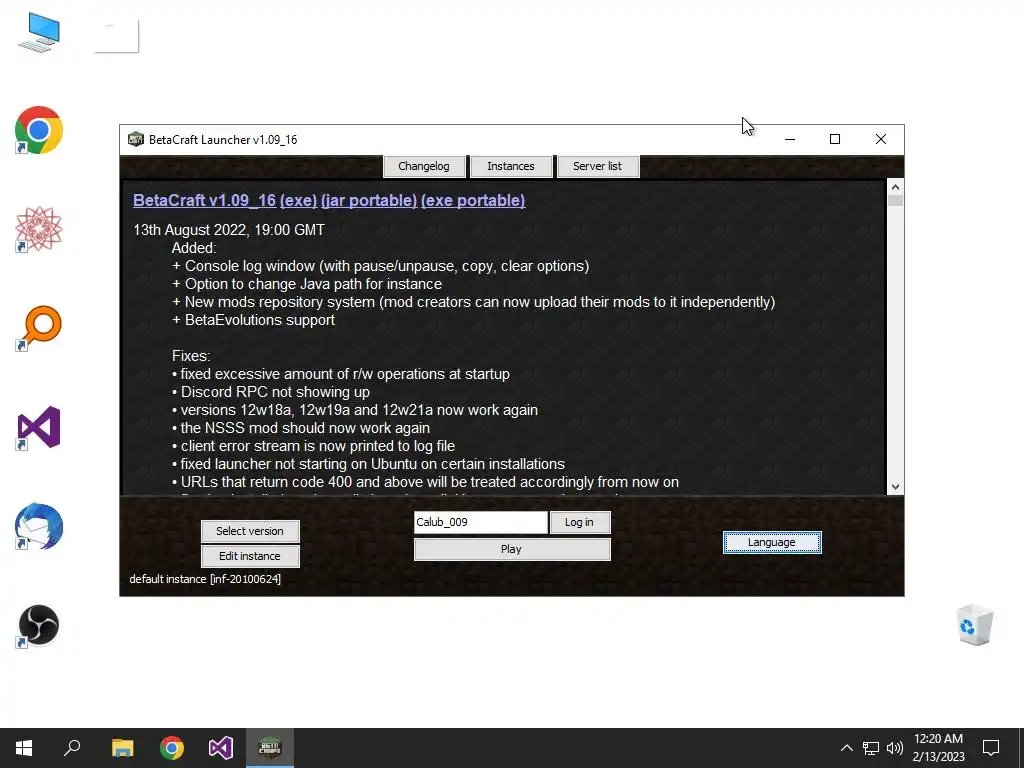Click the '+ BetaEvolutions support' changelog line
Viewport: 1024px width, 768px height.
253,320
